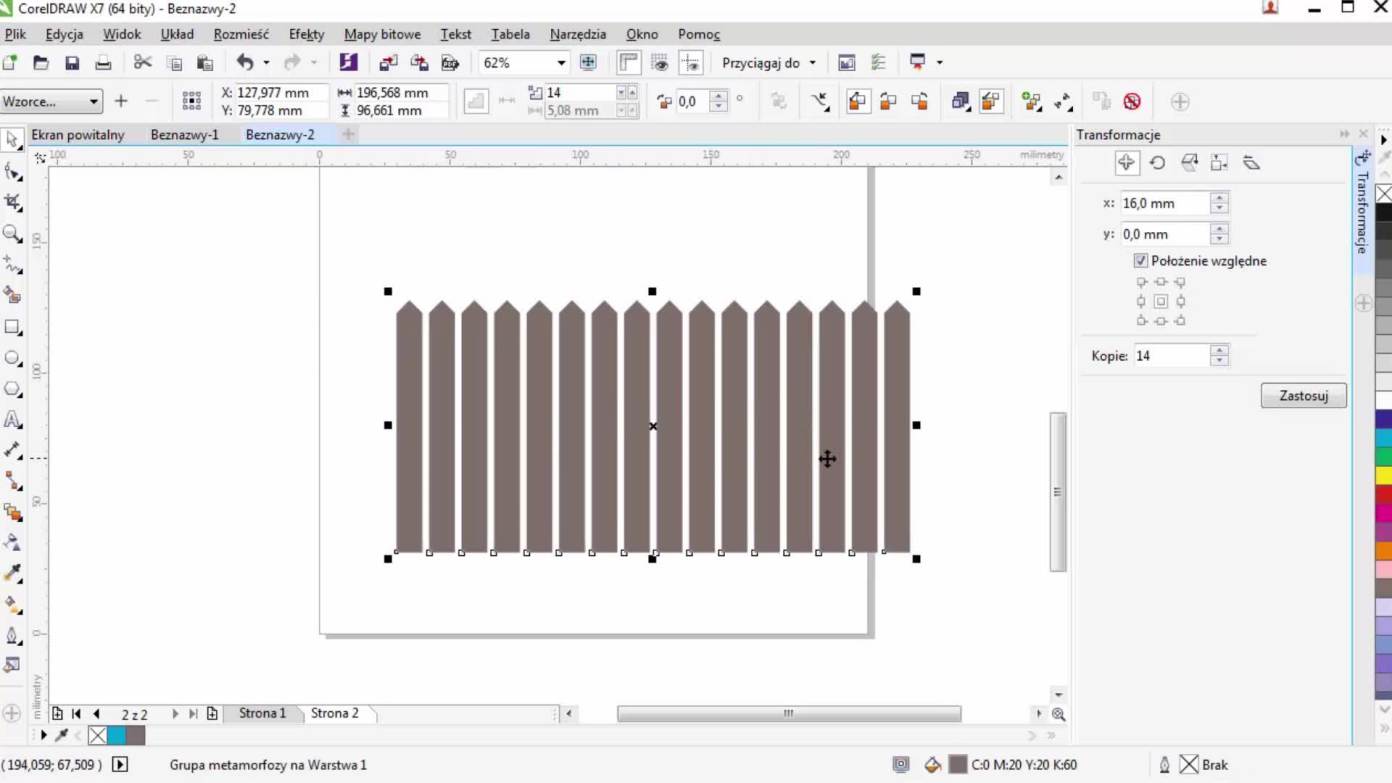The image size is (1392, 783).
Task: Toggle the show grid eye icon
Action: 660,63
